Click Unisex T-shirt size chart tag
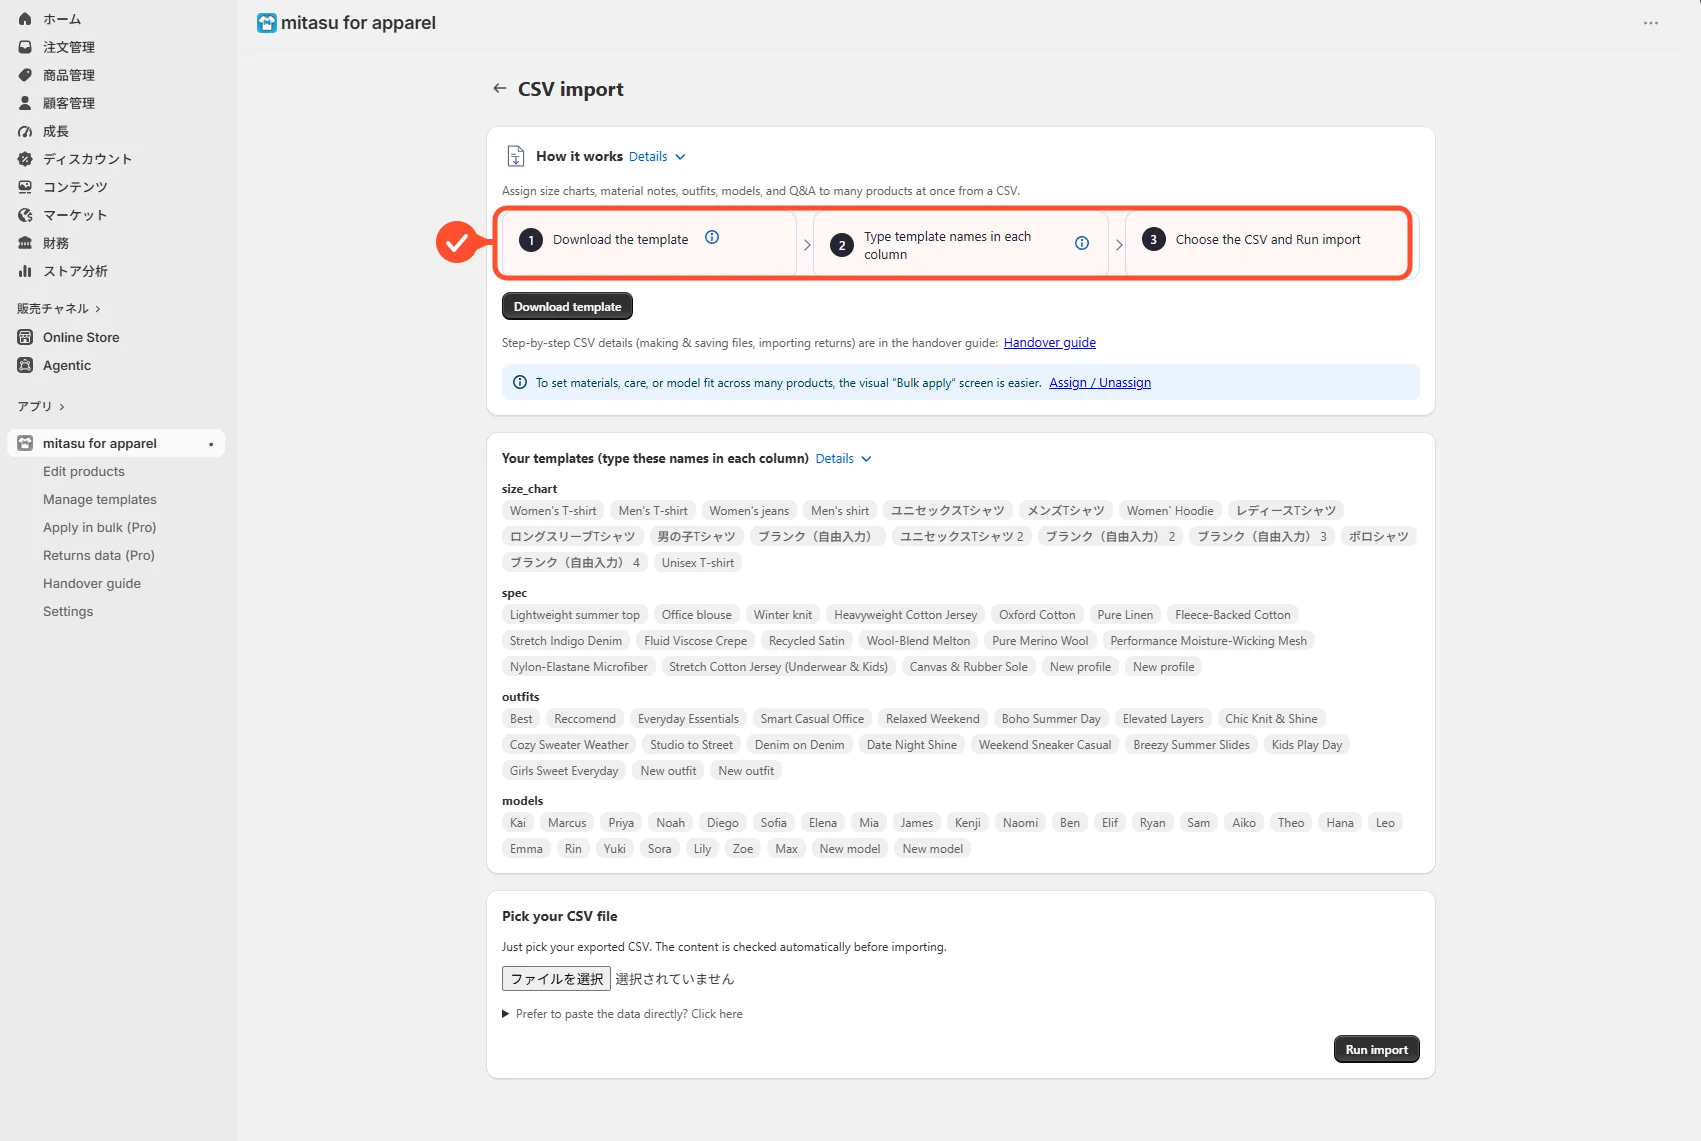The height and width of the screenshot is (1141, 1701). 698,563
